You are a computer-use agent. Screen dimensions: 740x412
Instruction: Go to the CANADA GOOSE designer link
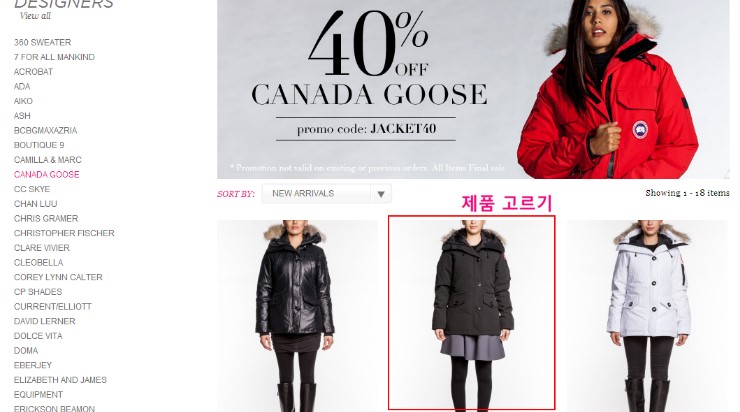pos(47,175)
